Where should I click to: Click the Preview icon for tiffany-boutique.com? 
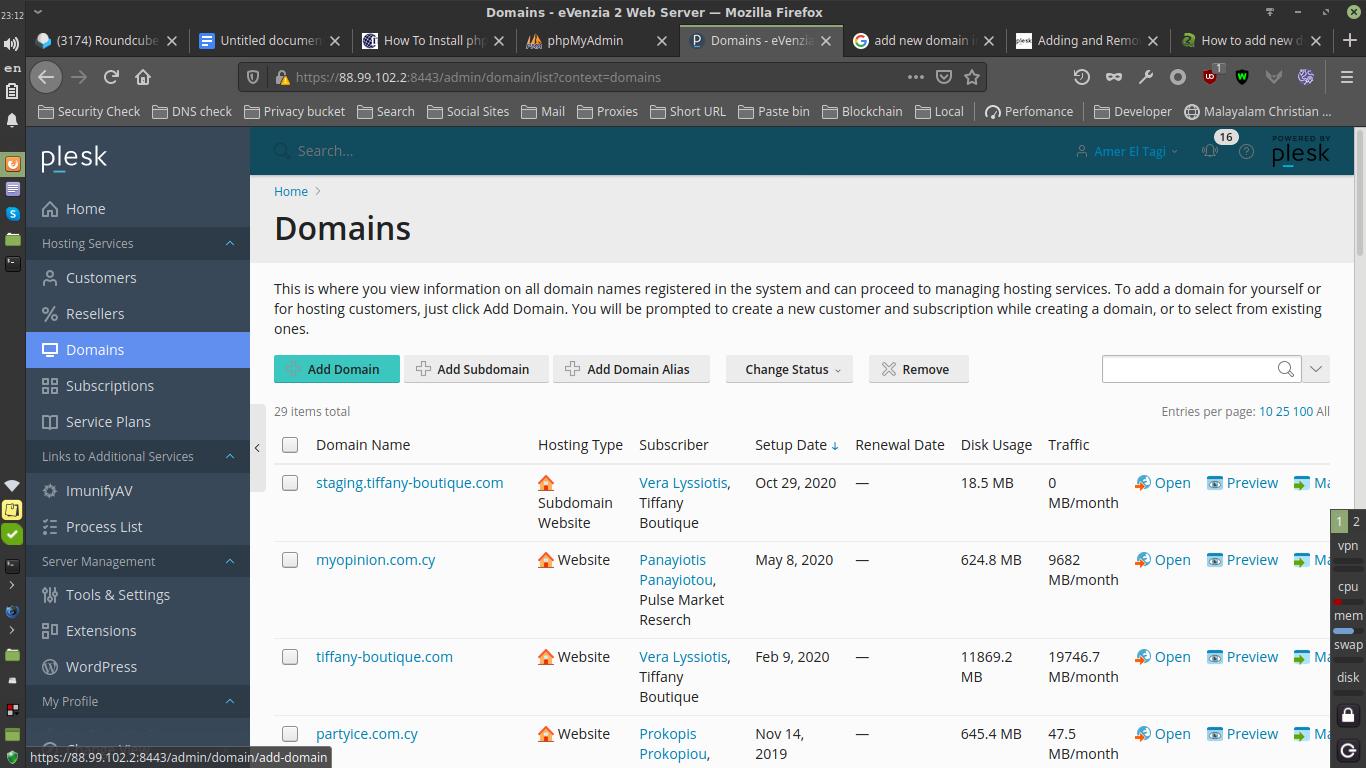pyautogui.click(x=1215, y=657)
